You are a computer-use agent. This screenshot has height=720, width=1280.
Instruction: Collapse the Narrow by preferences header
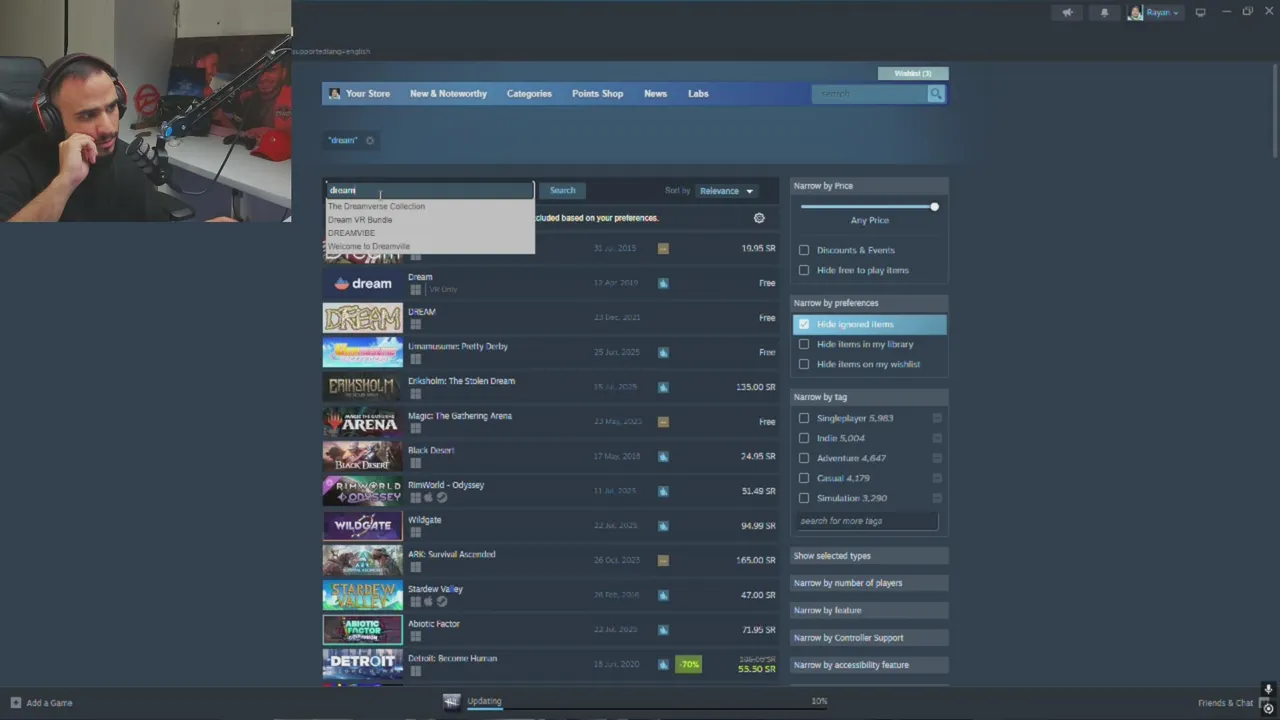coord(869,303)
